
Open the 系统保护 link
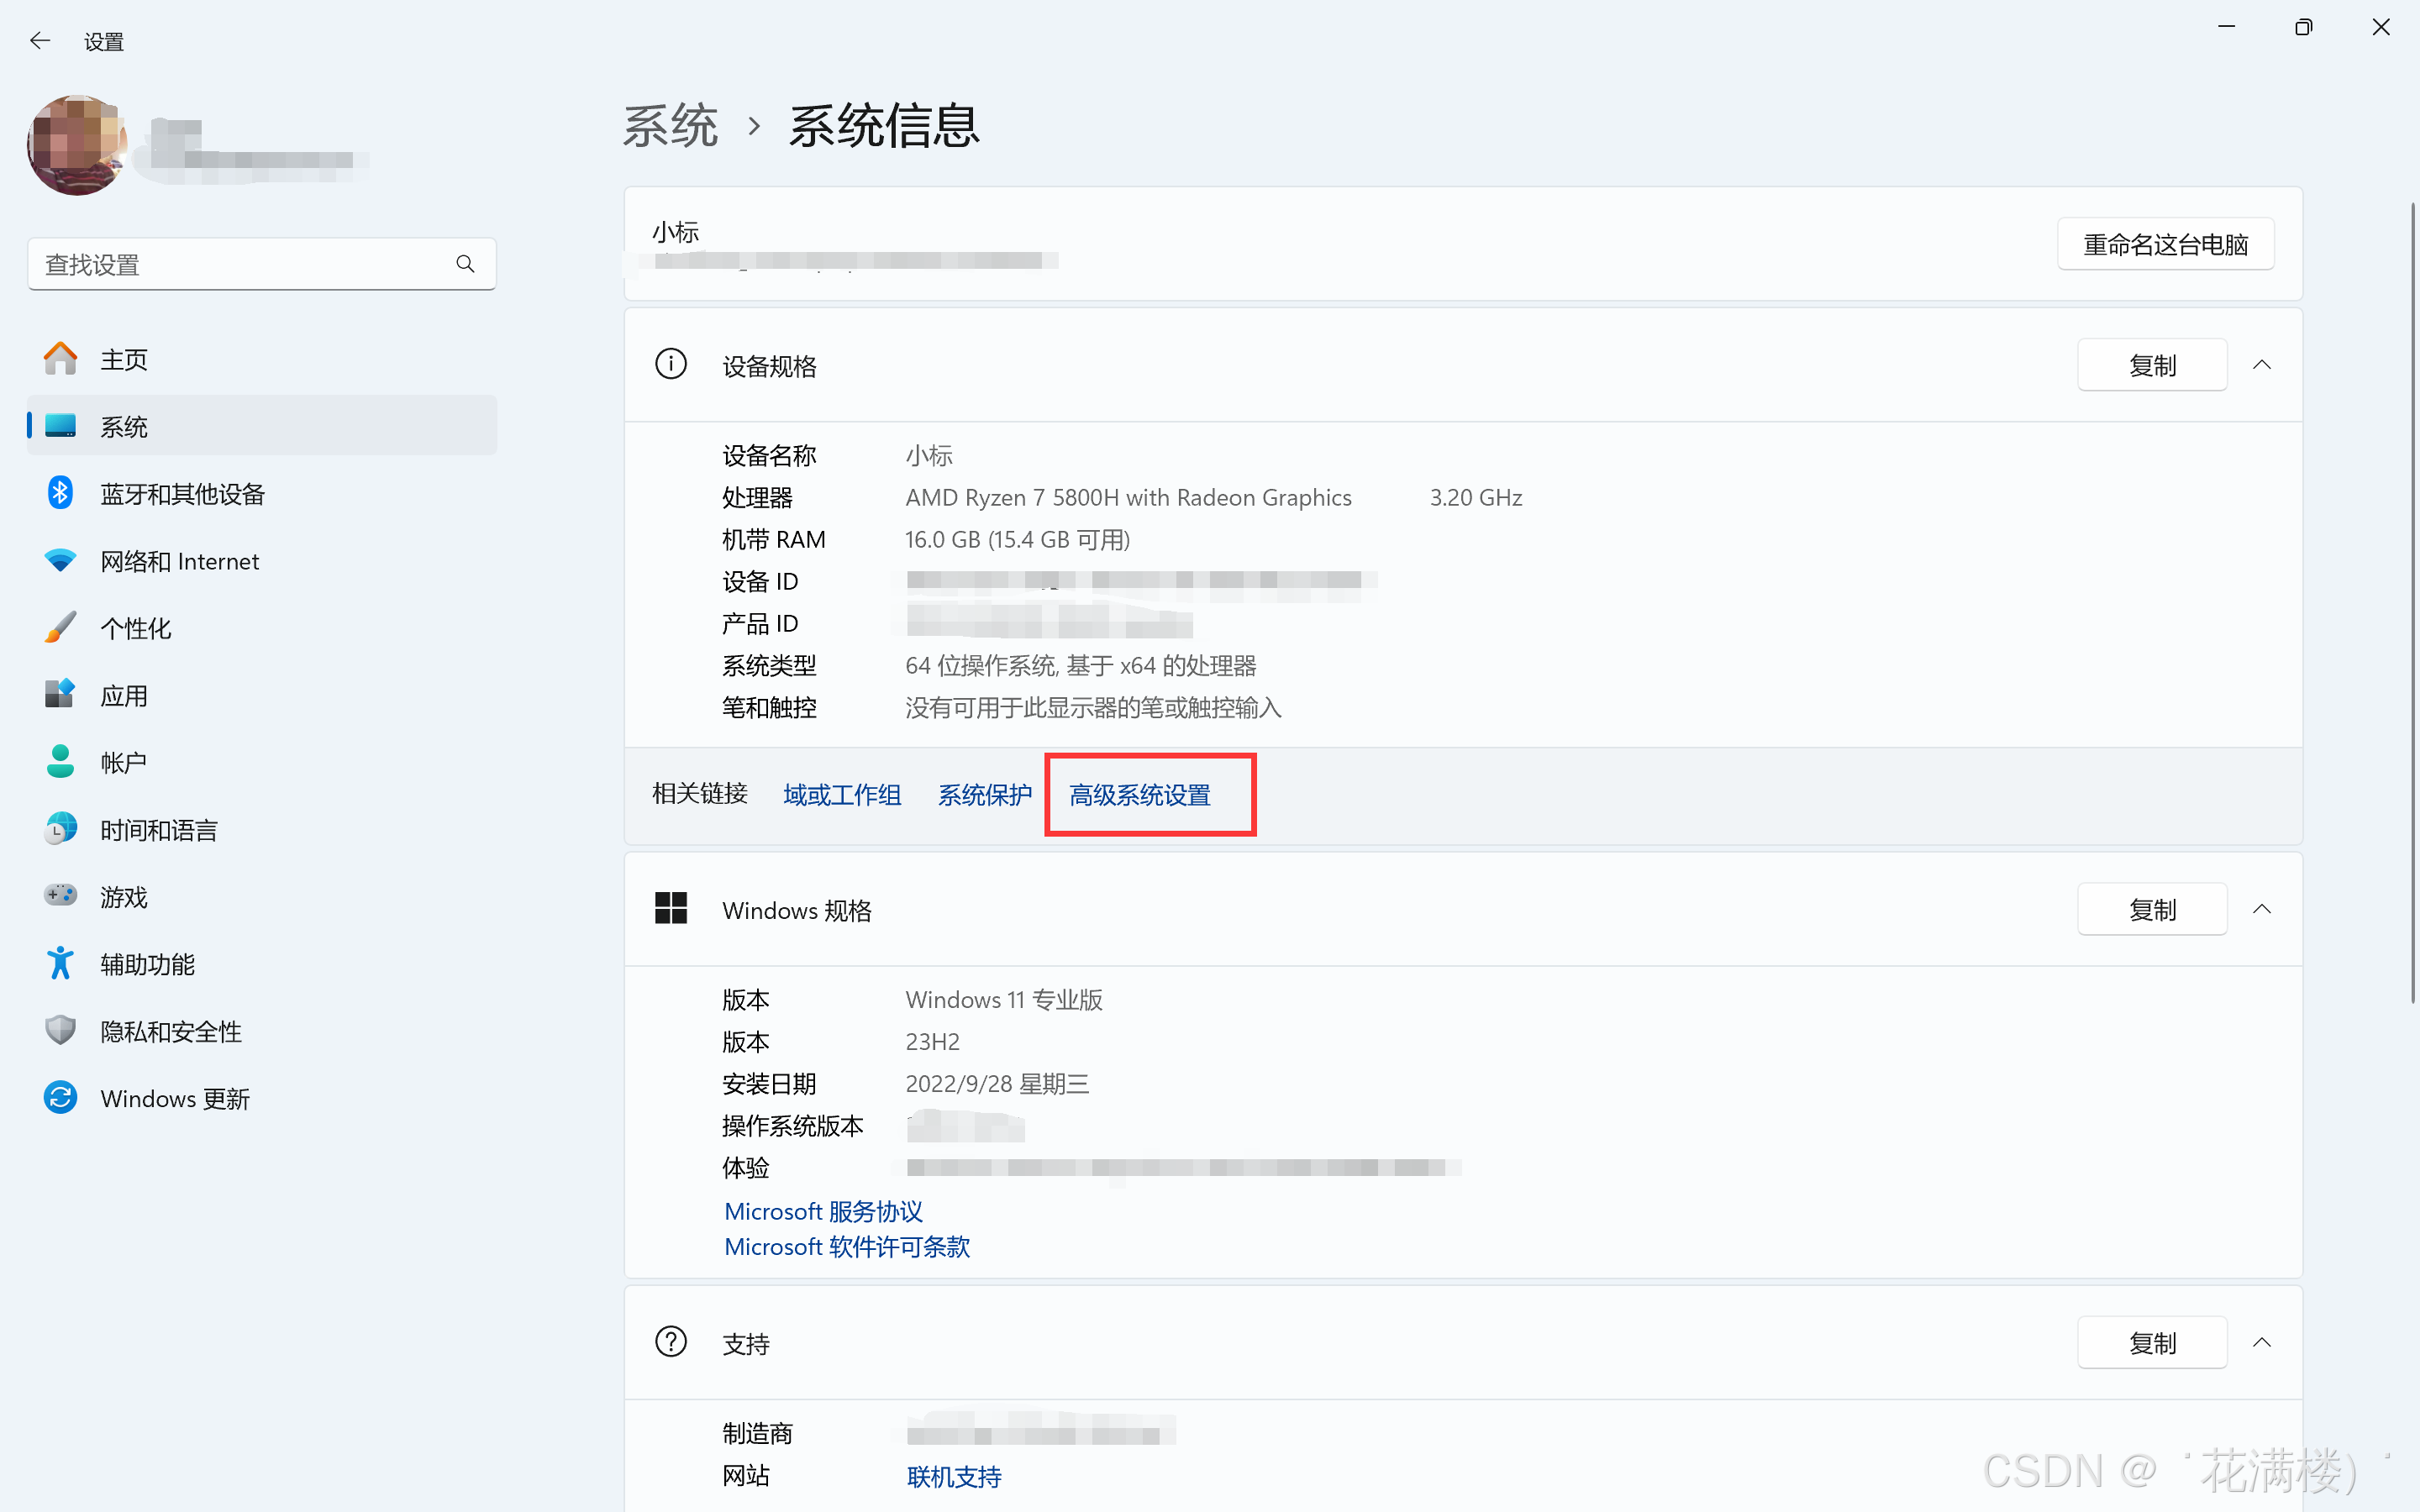click(x=984, y=795)
